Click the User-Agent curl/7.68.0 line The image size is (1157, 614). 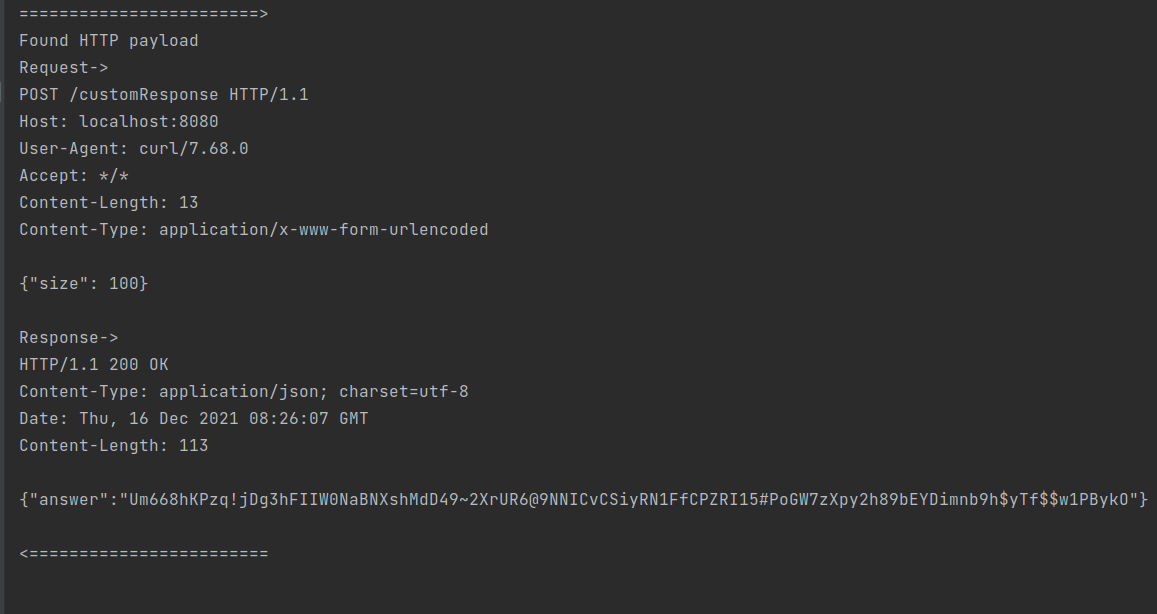tap(134, 148)
